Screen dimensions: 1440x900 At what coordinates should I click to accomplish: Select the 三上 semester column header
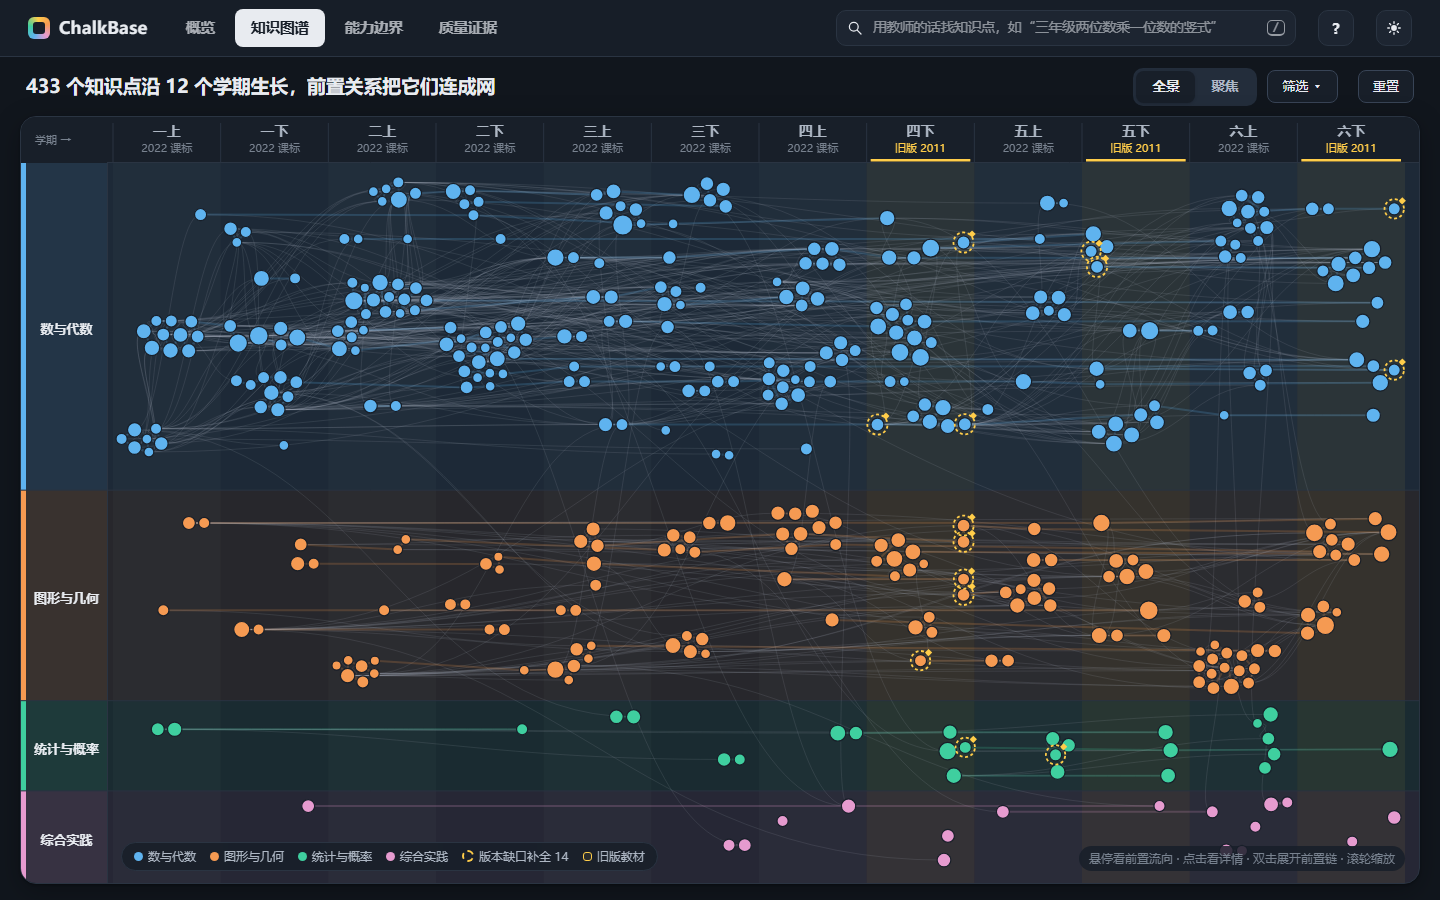[x=598, y=139]
